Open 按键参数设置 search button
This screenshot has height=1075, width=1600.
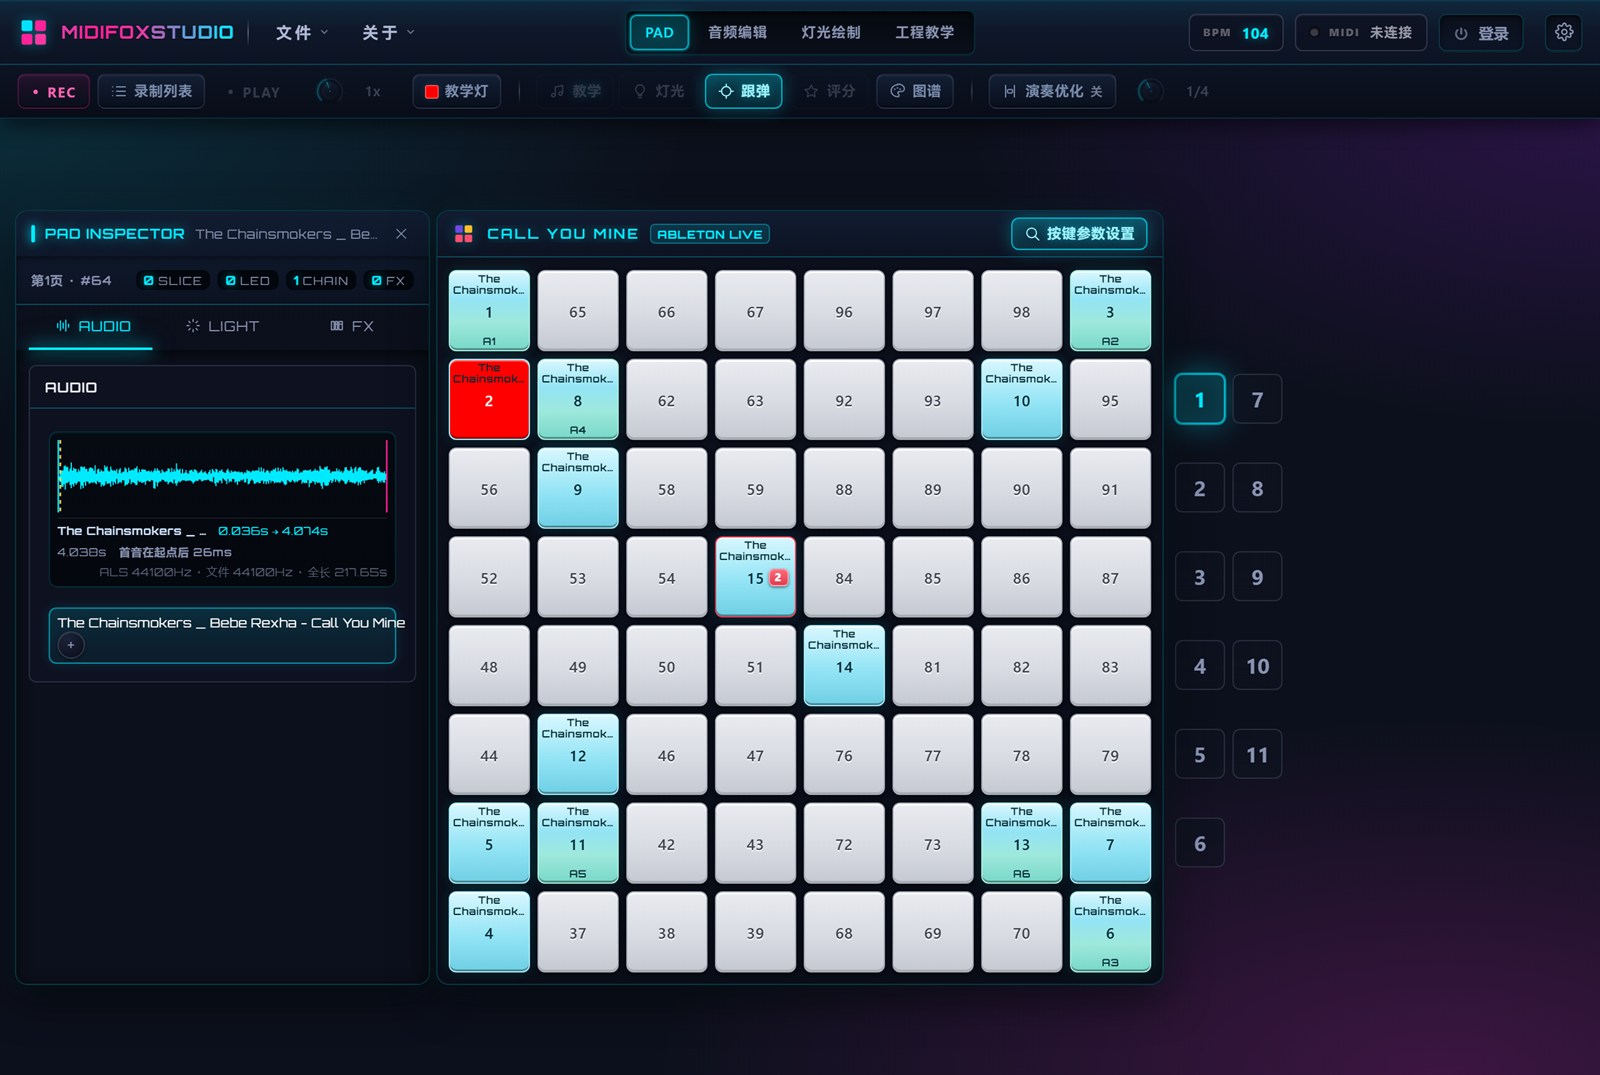click(x=1079, y=233)
